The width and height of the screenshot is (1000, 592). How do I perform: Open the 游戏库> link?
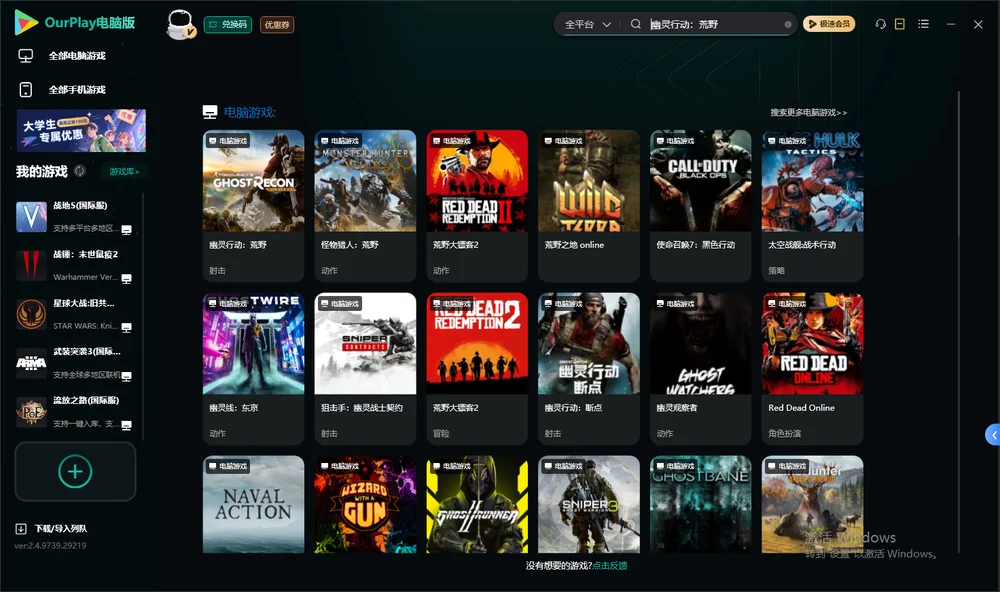(124, 171)
